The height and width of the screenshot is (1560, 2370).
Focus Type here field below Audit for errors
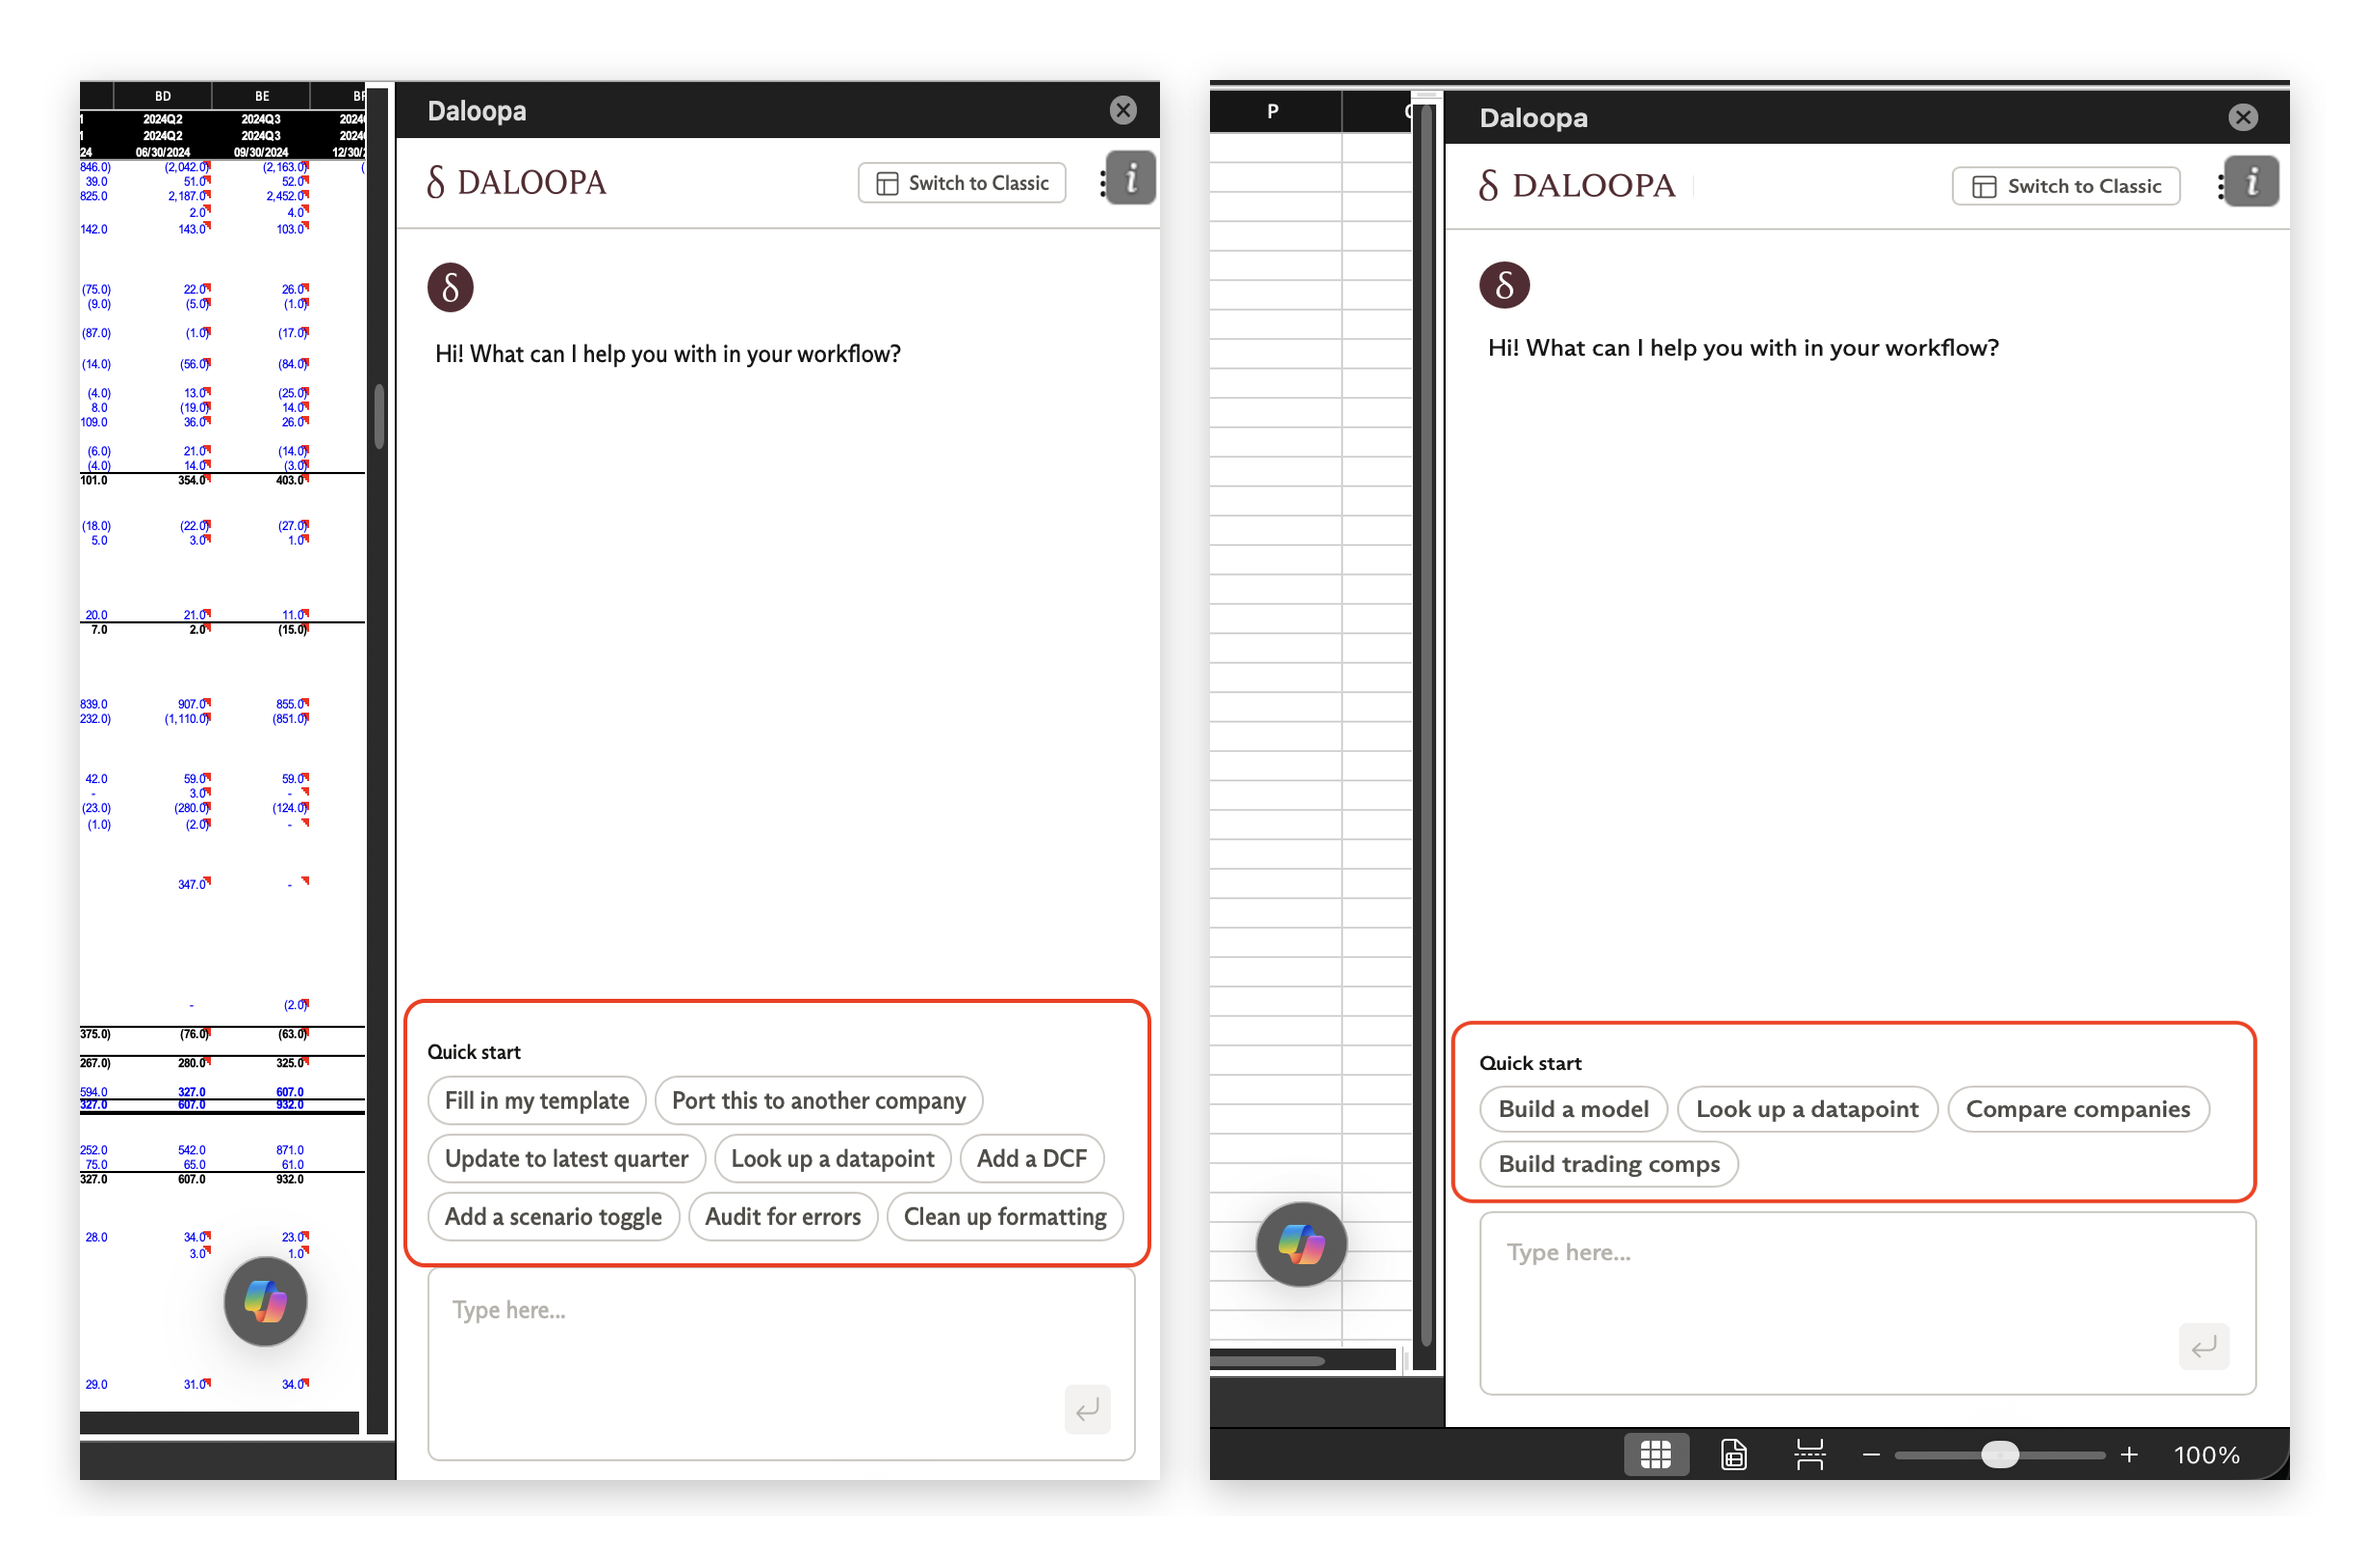pos(782,1364)
